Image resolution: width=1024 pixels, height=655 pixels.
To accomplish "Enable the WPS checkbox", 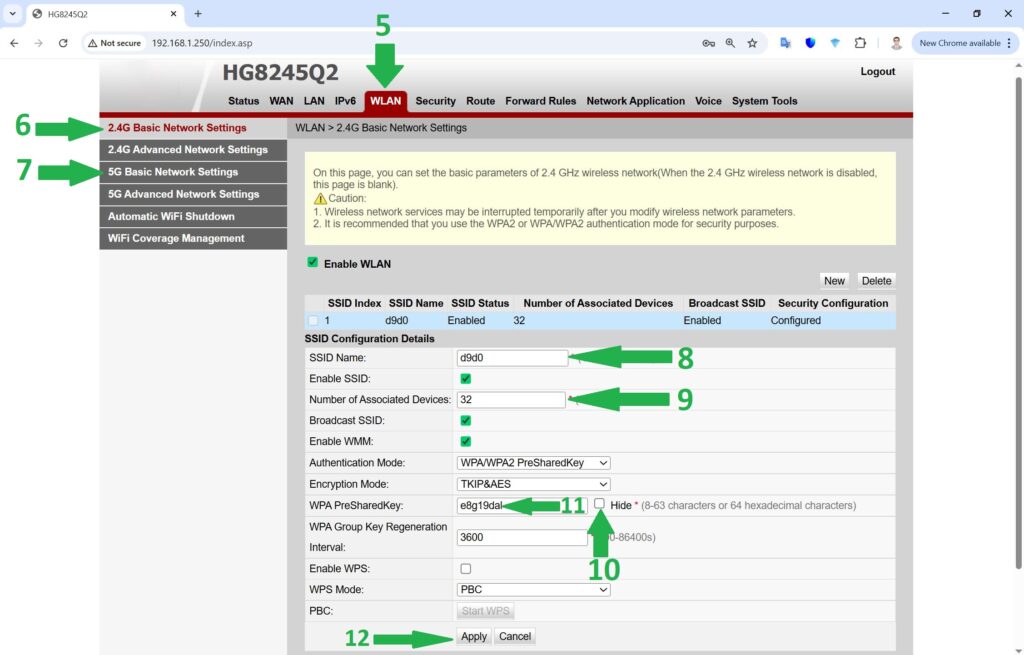I will coord(465,568).
